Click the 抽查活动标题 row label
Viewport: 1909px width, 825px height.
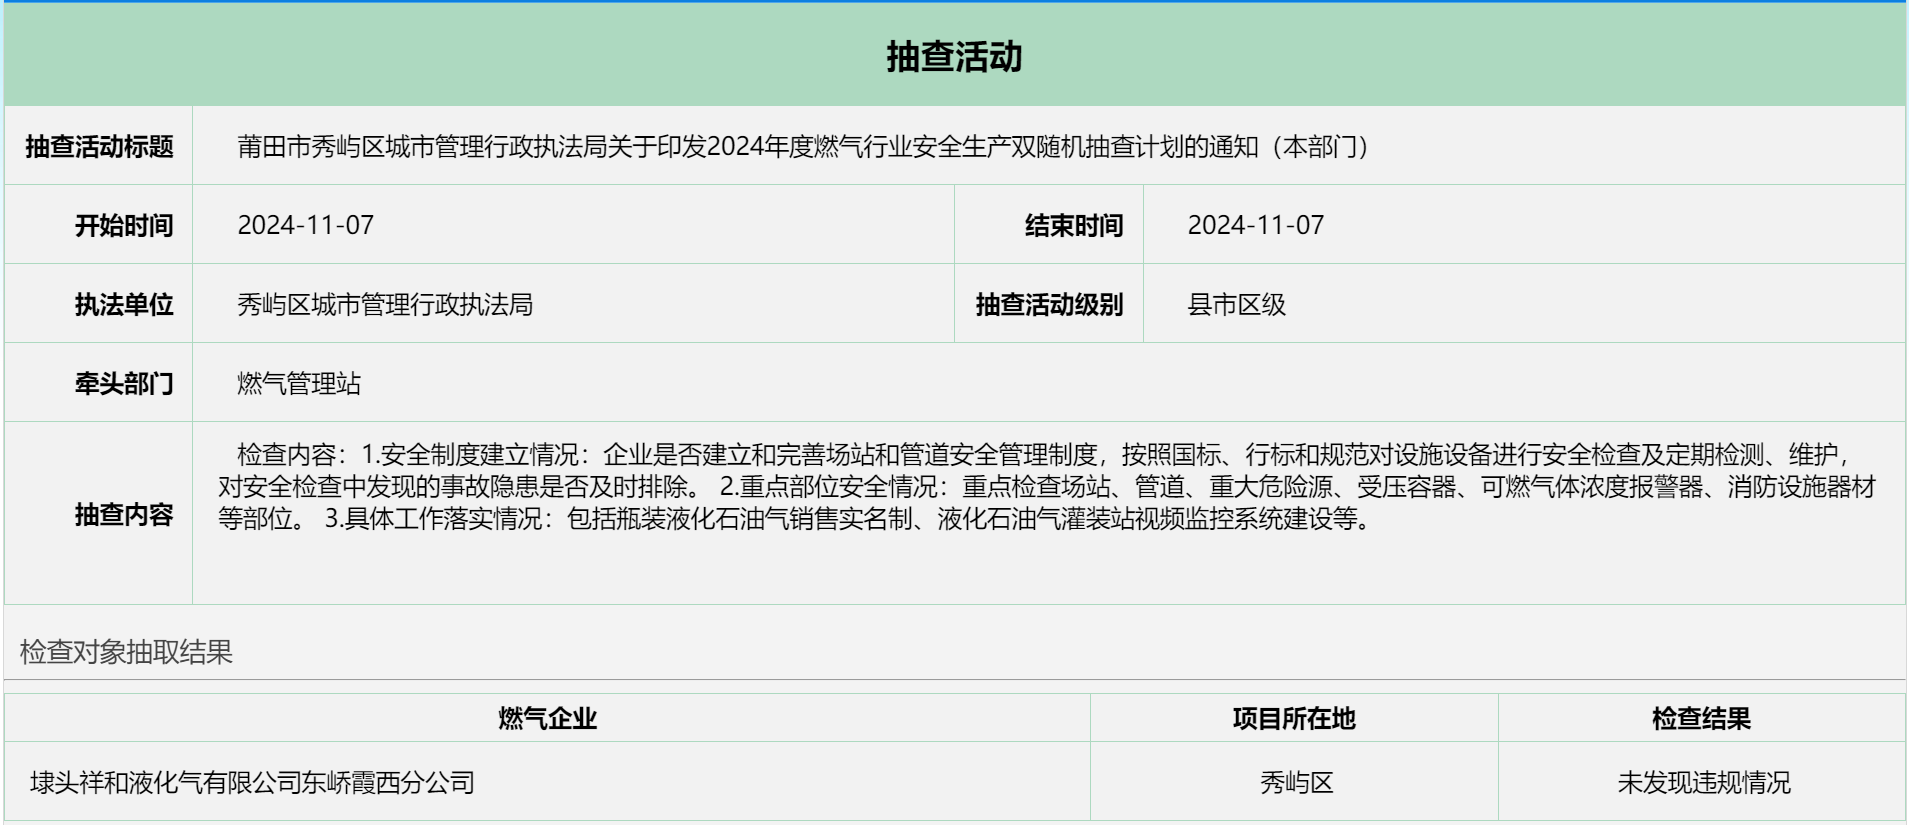pyautogui.click(x=99, y=147)
